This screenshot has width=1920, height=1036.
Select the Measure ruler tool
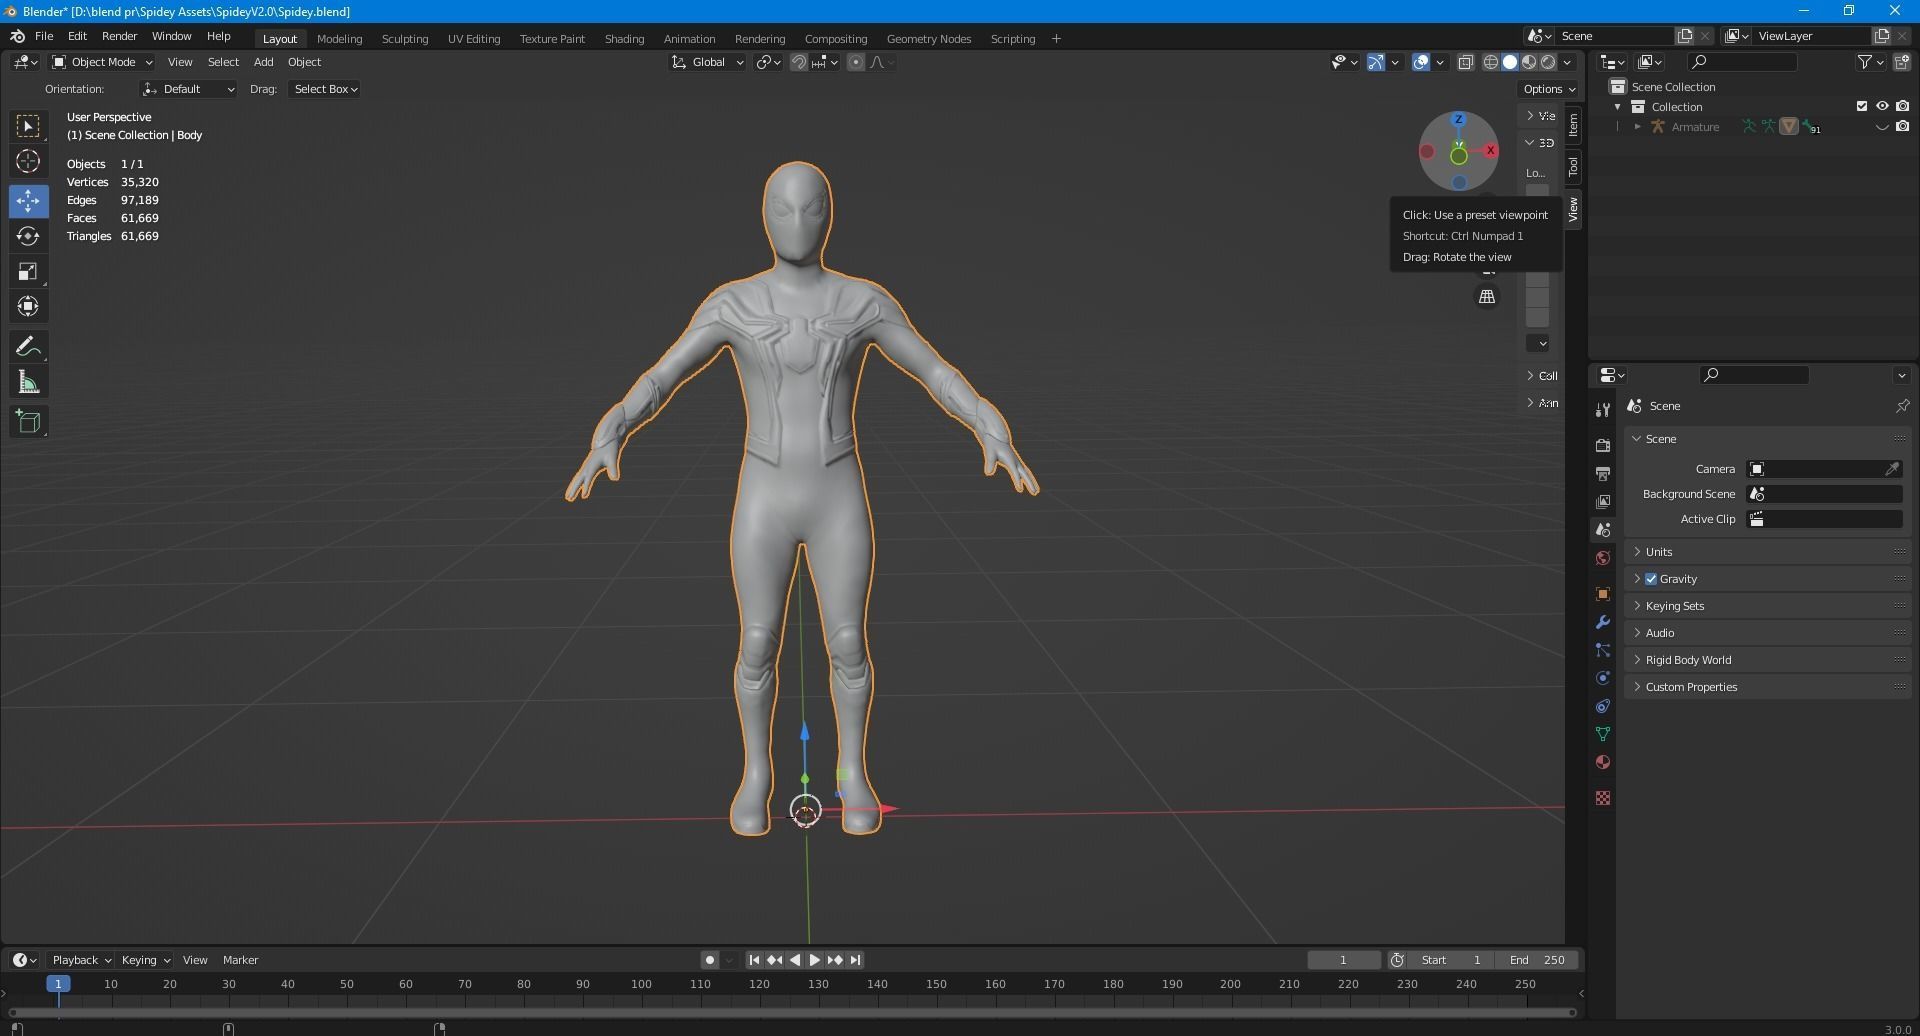(28, 382)
